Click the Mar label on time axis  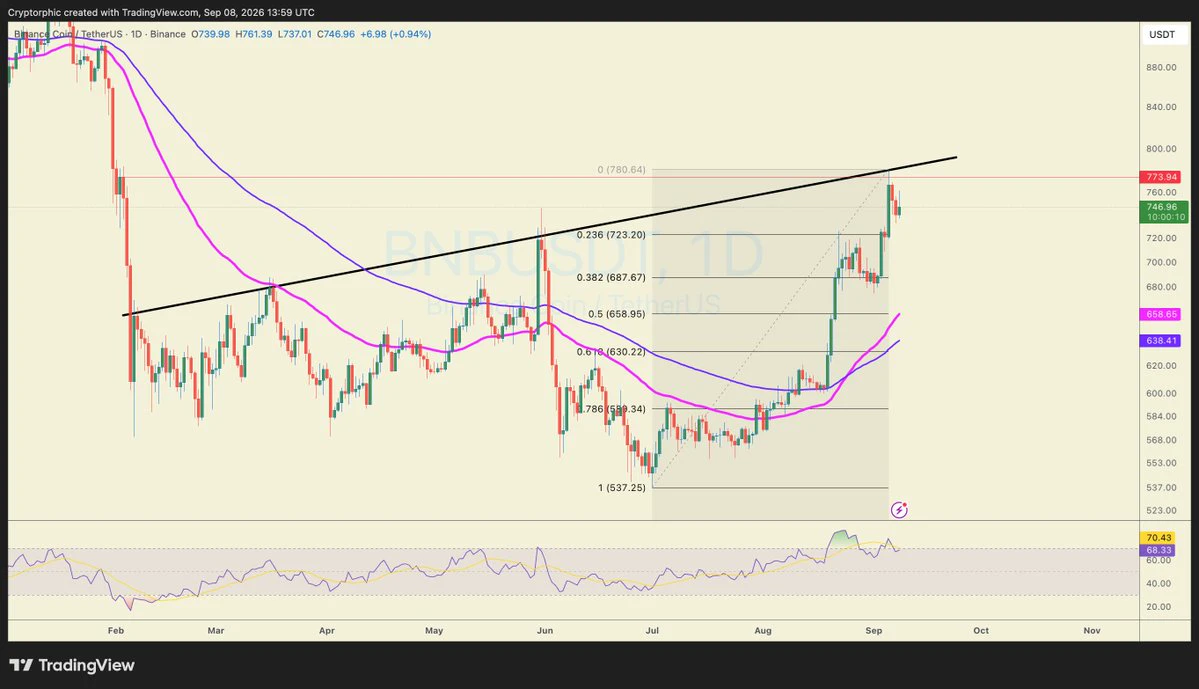pos(216,631)
